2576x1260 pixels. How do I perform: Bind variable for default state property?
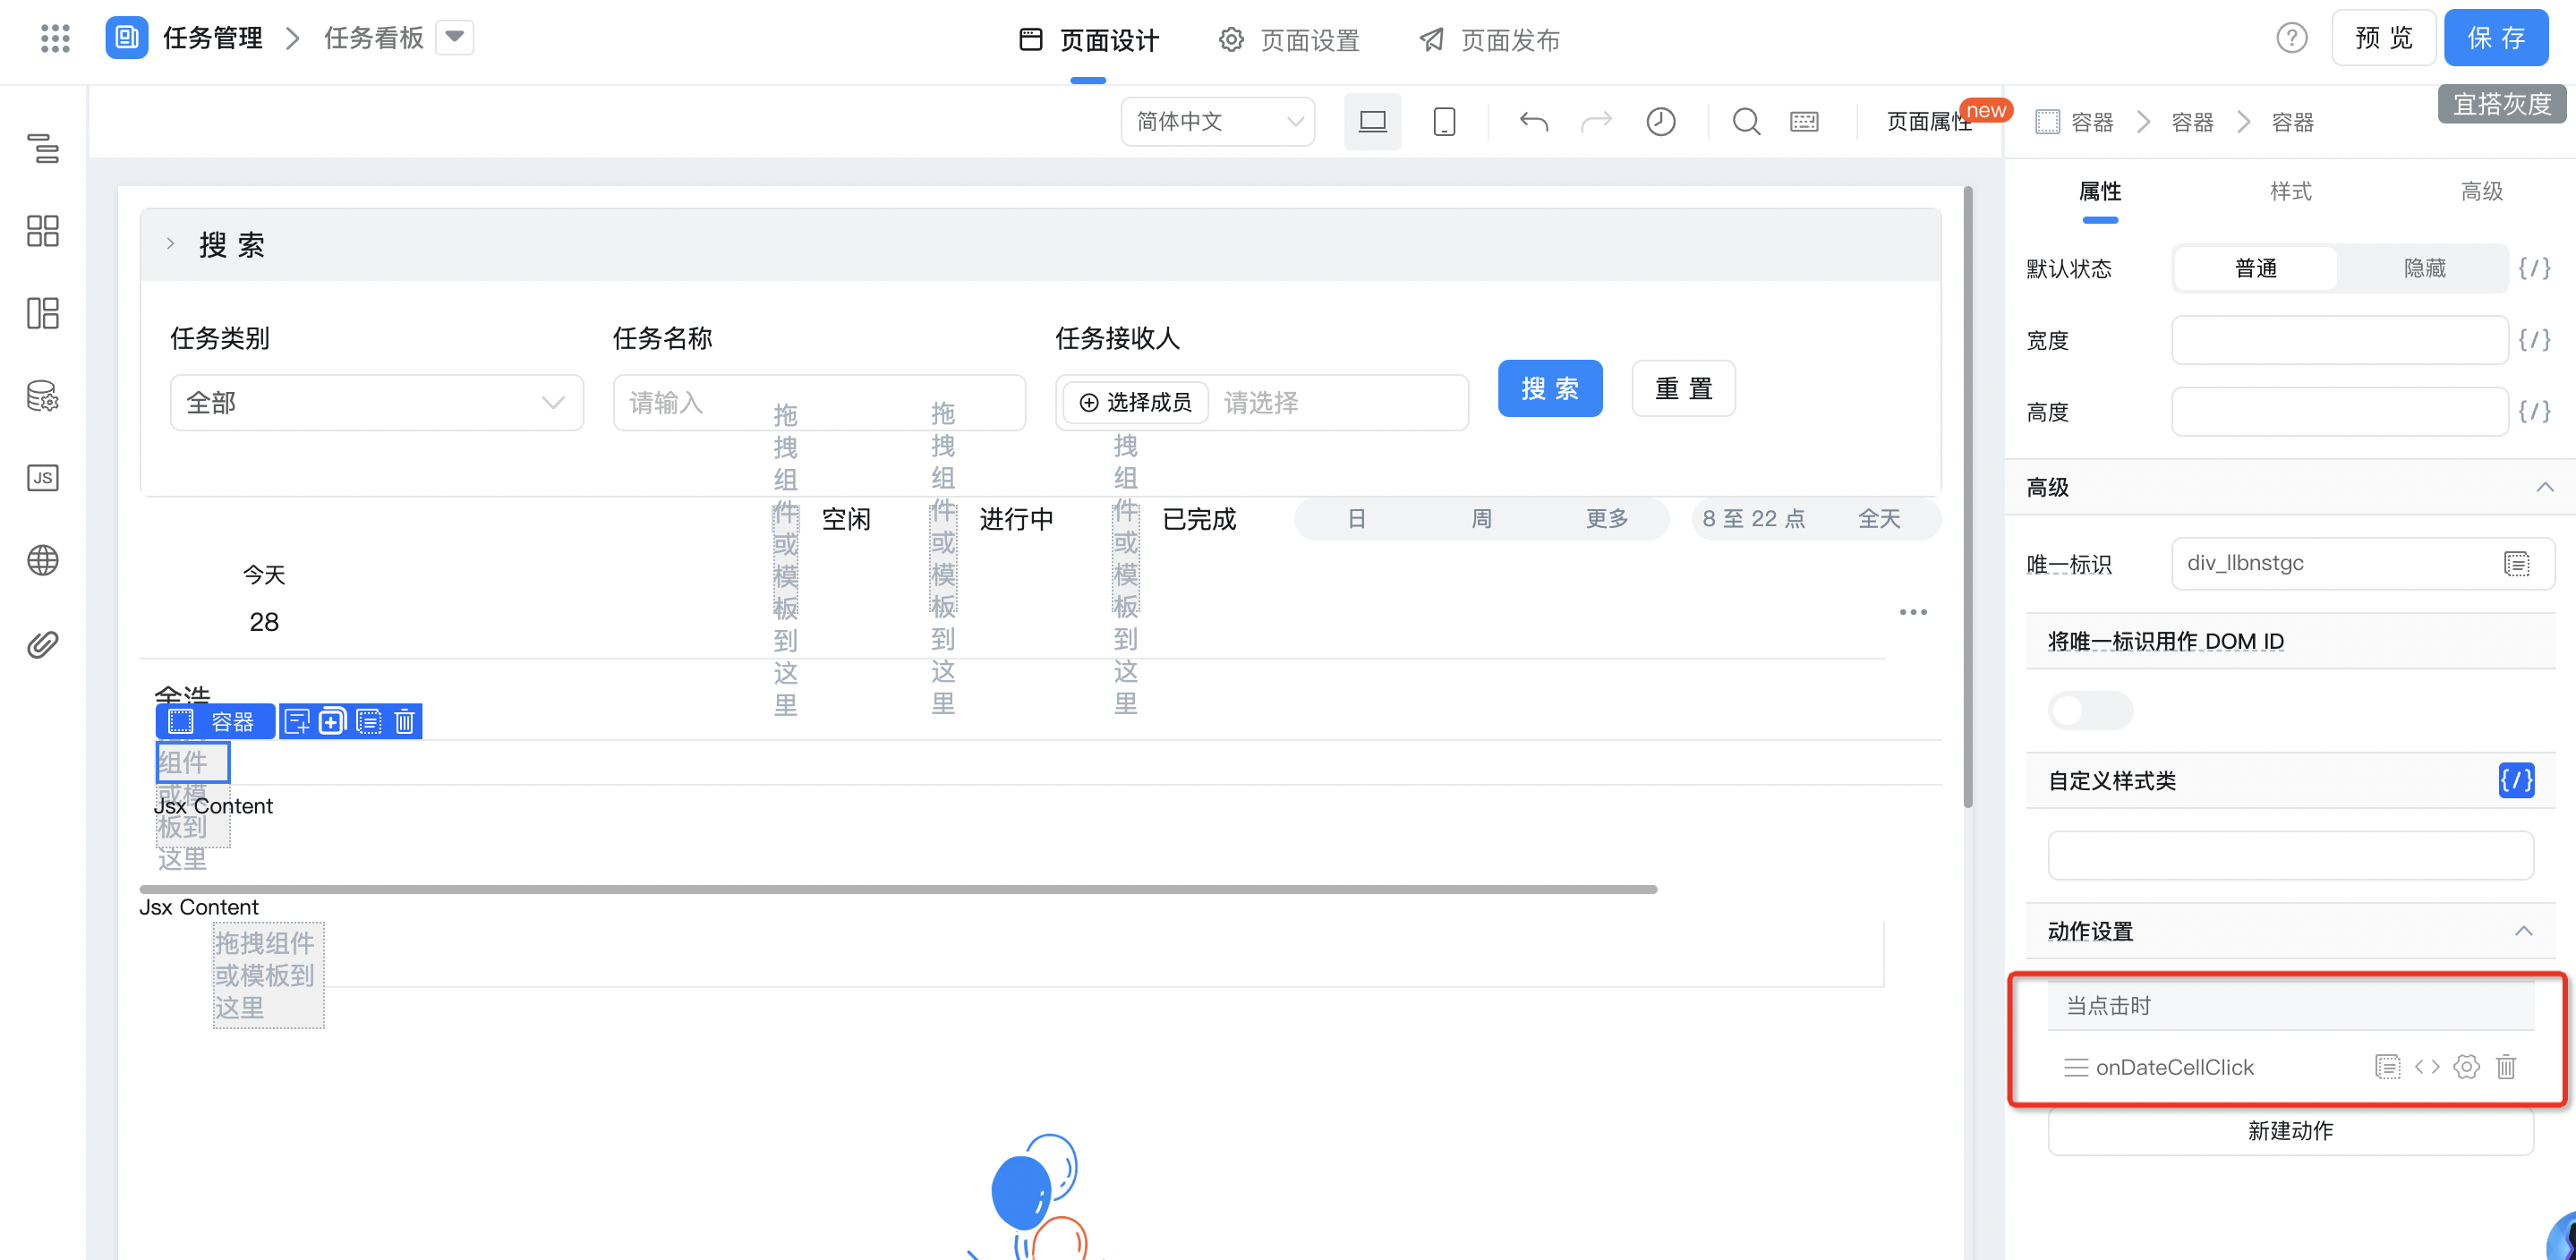(2533, 268)
